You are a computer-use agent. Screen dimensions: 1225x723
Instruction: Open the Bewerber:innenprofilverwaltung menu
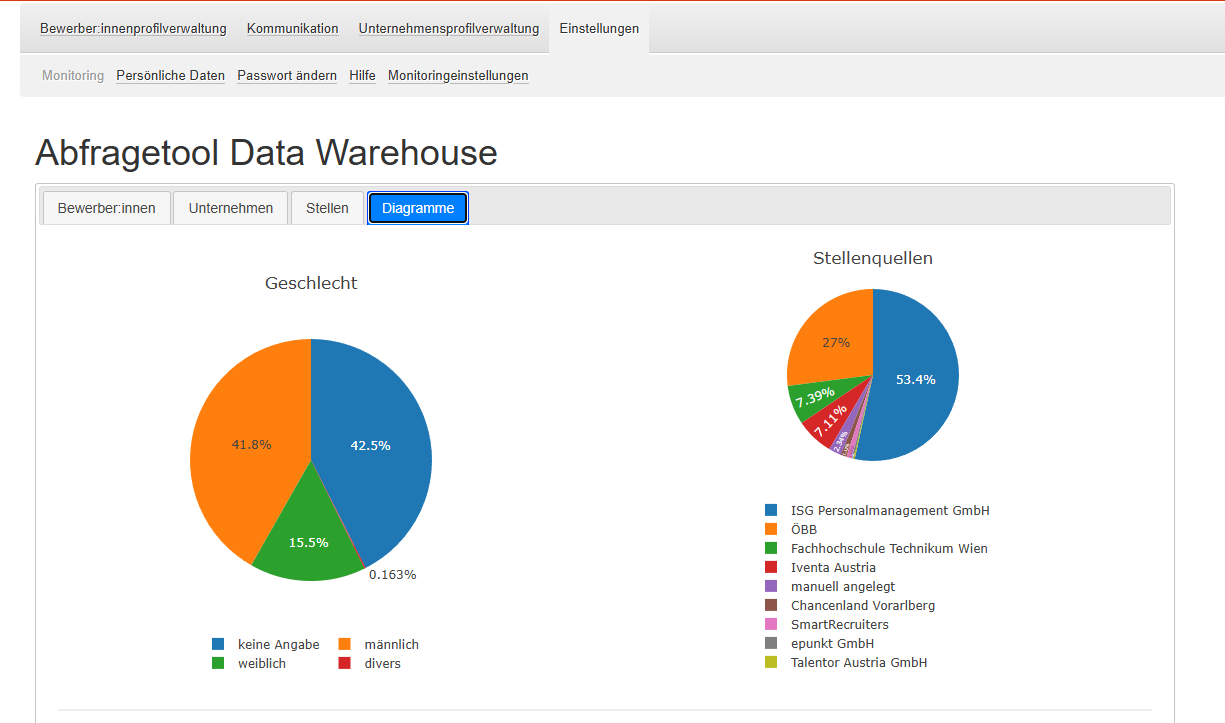coord(133,29)
